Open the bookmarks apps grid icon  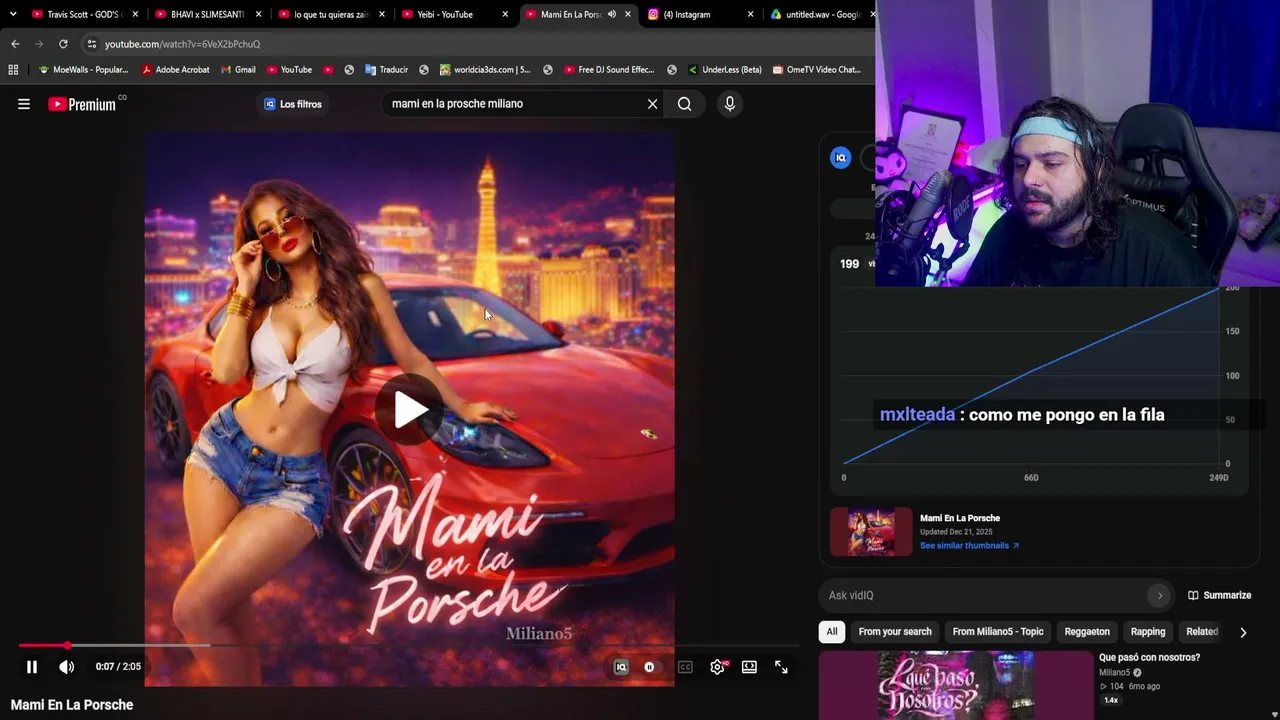pyautogui.click(x=13, y=70)
